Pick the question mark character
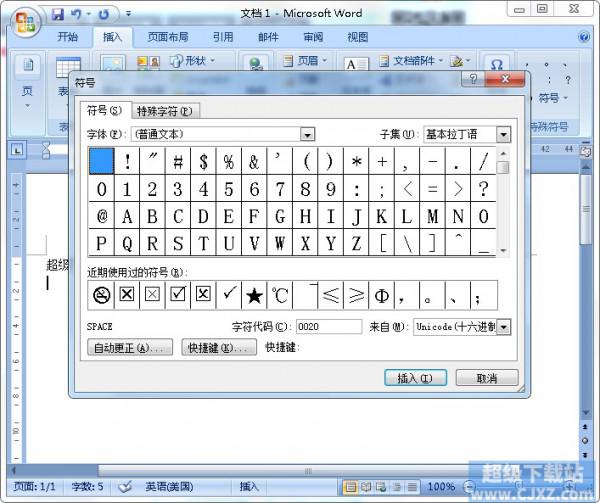 (x=483, y=189)
